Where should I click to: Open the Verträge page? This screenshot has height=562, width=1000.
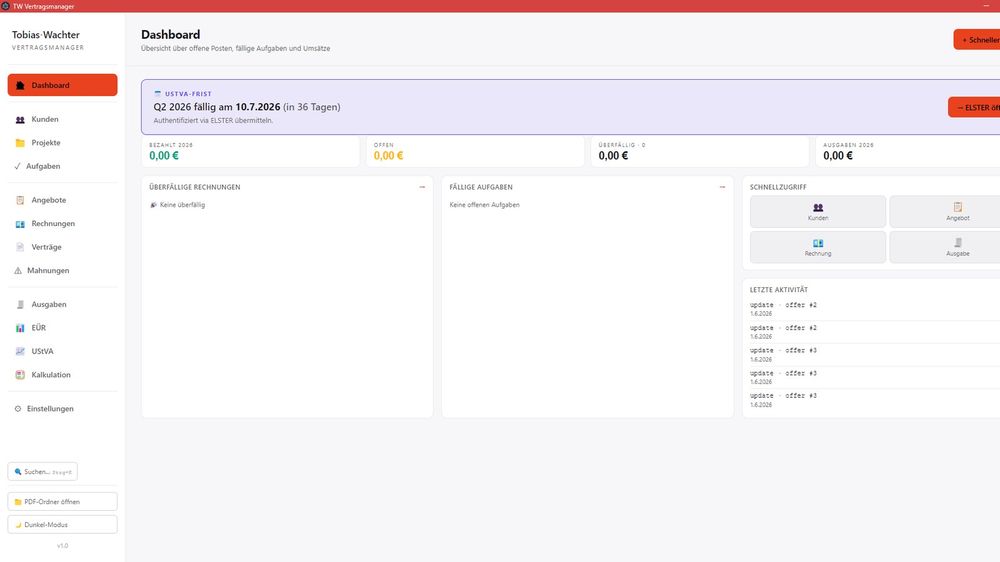62,247
